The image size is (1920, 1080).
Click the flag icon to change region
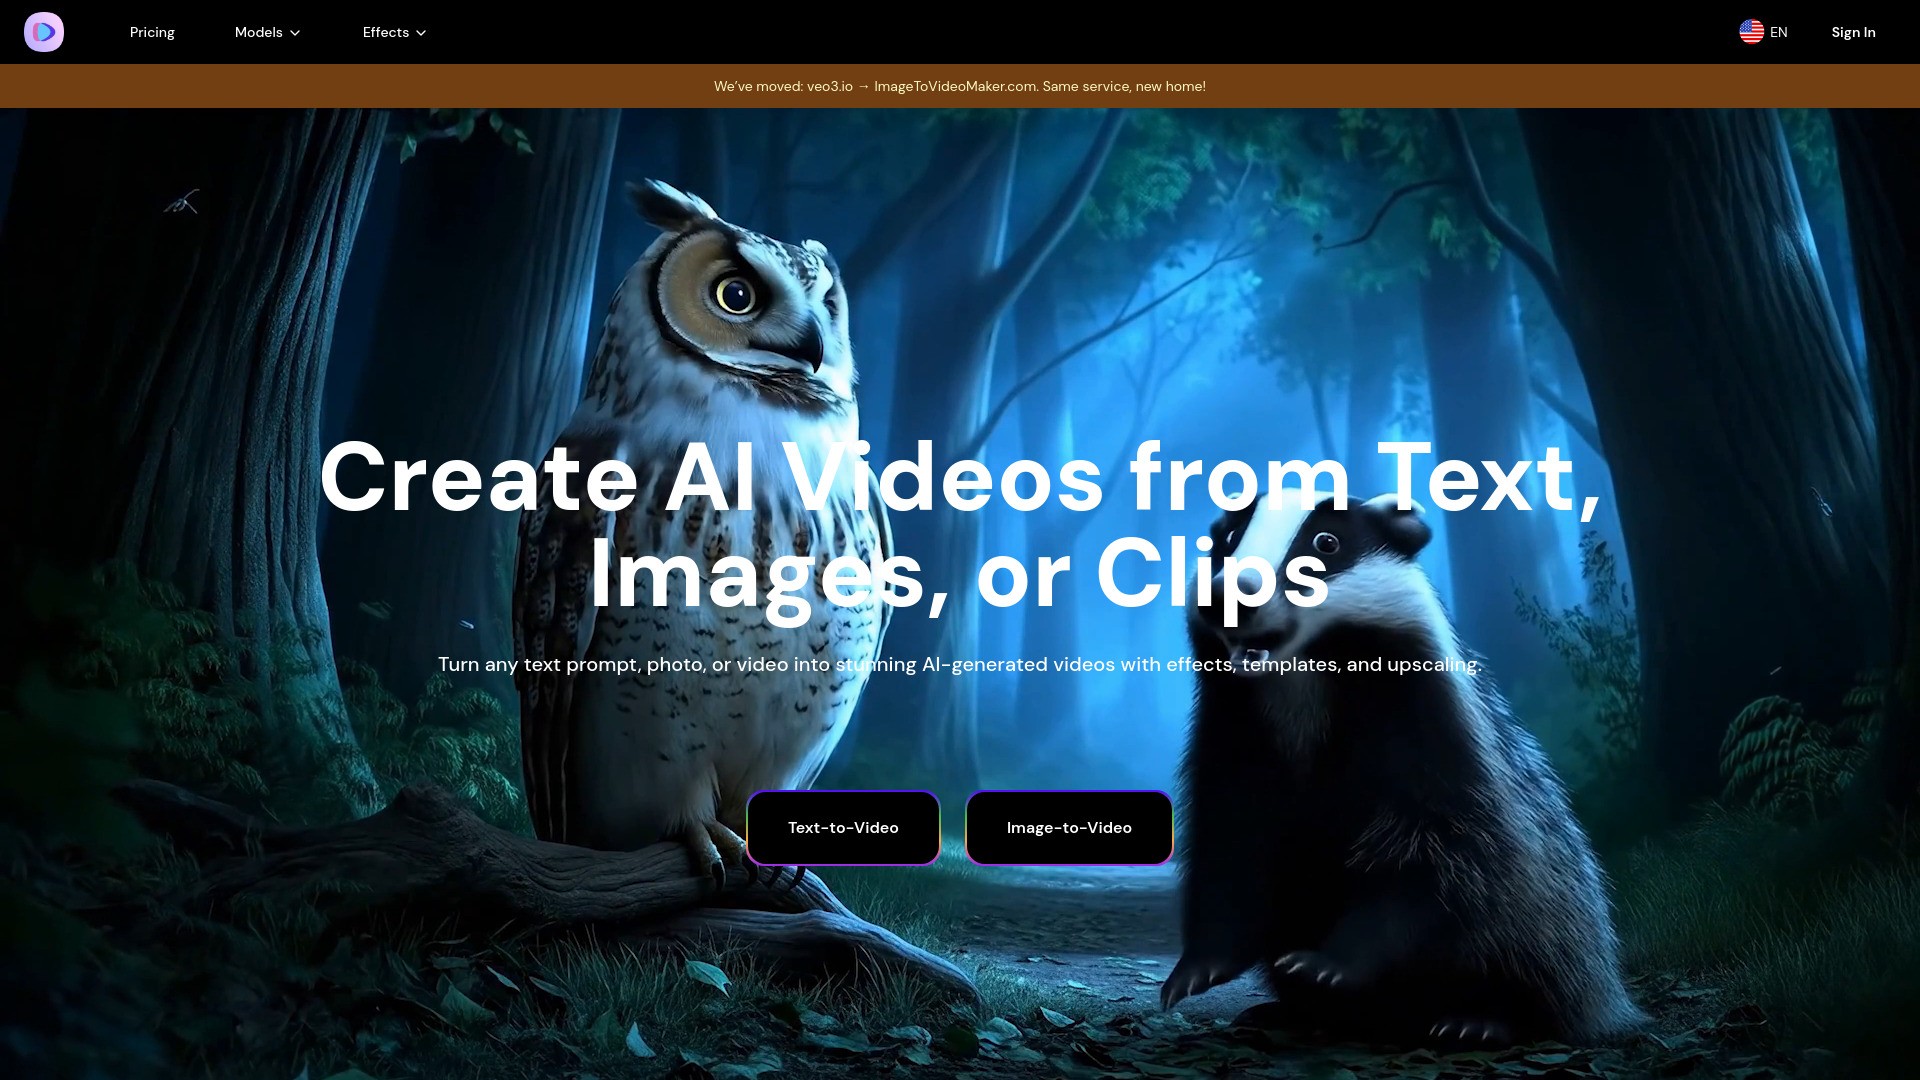[1752, 32]
